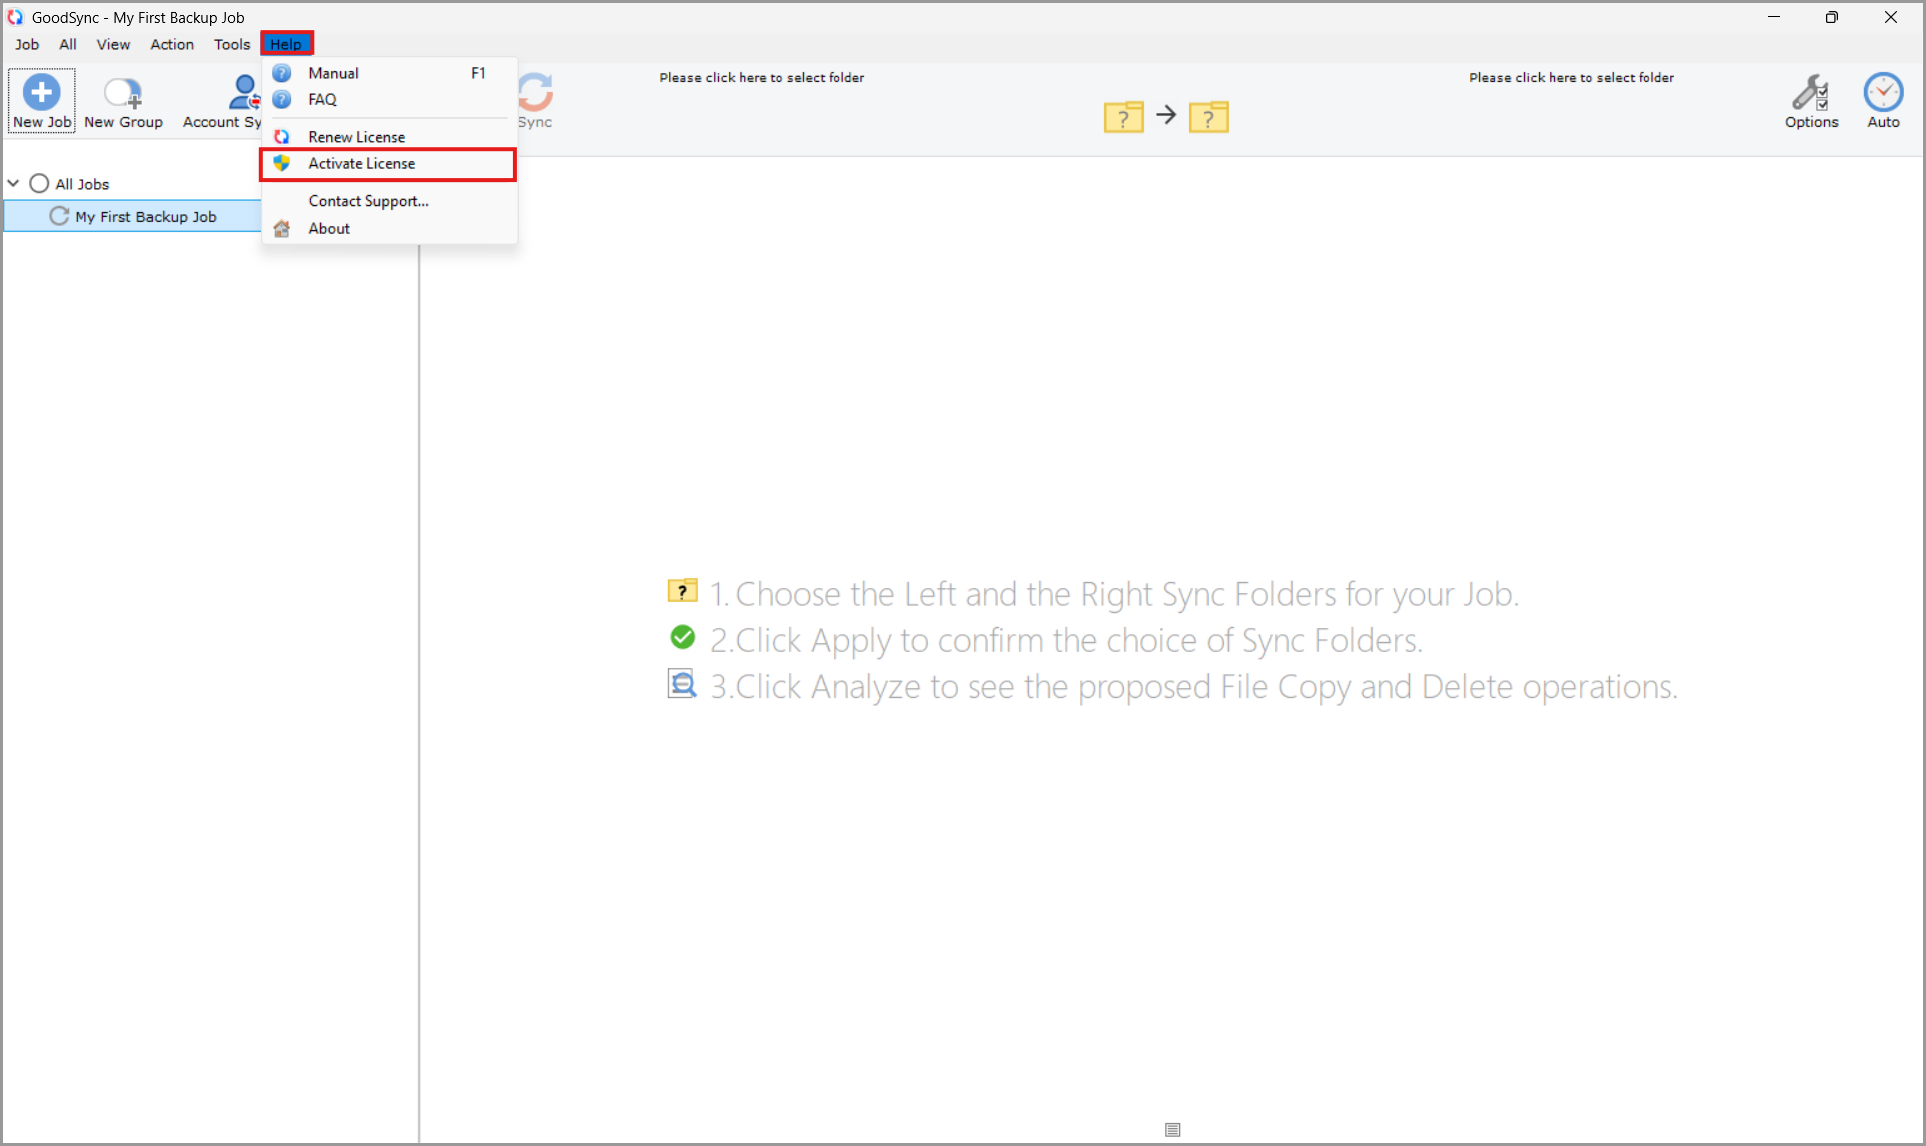
Task: Open the View menu
Action: coord(113,44)
